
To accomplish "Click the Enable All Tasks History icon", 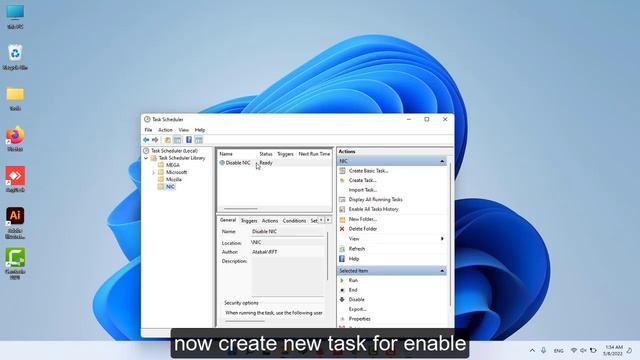I will coord(342,209).
